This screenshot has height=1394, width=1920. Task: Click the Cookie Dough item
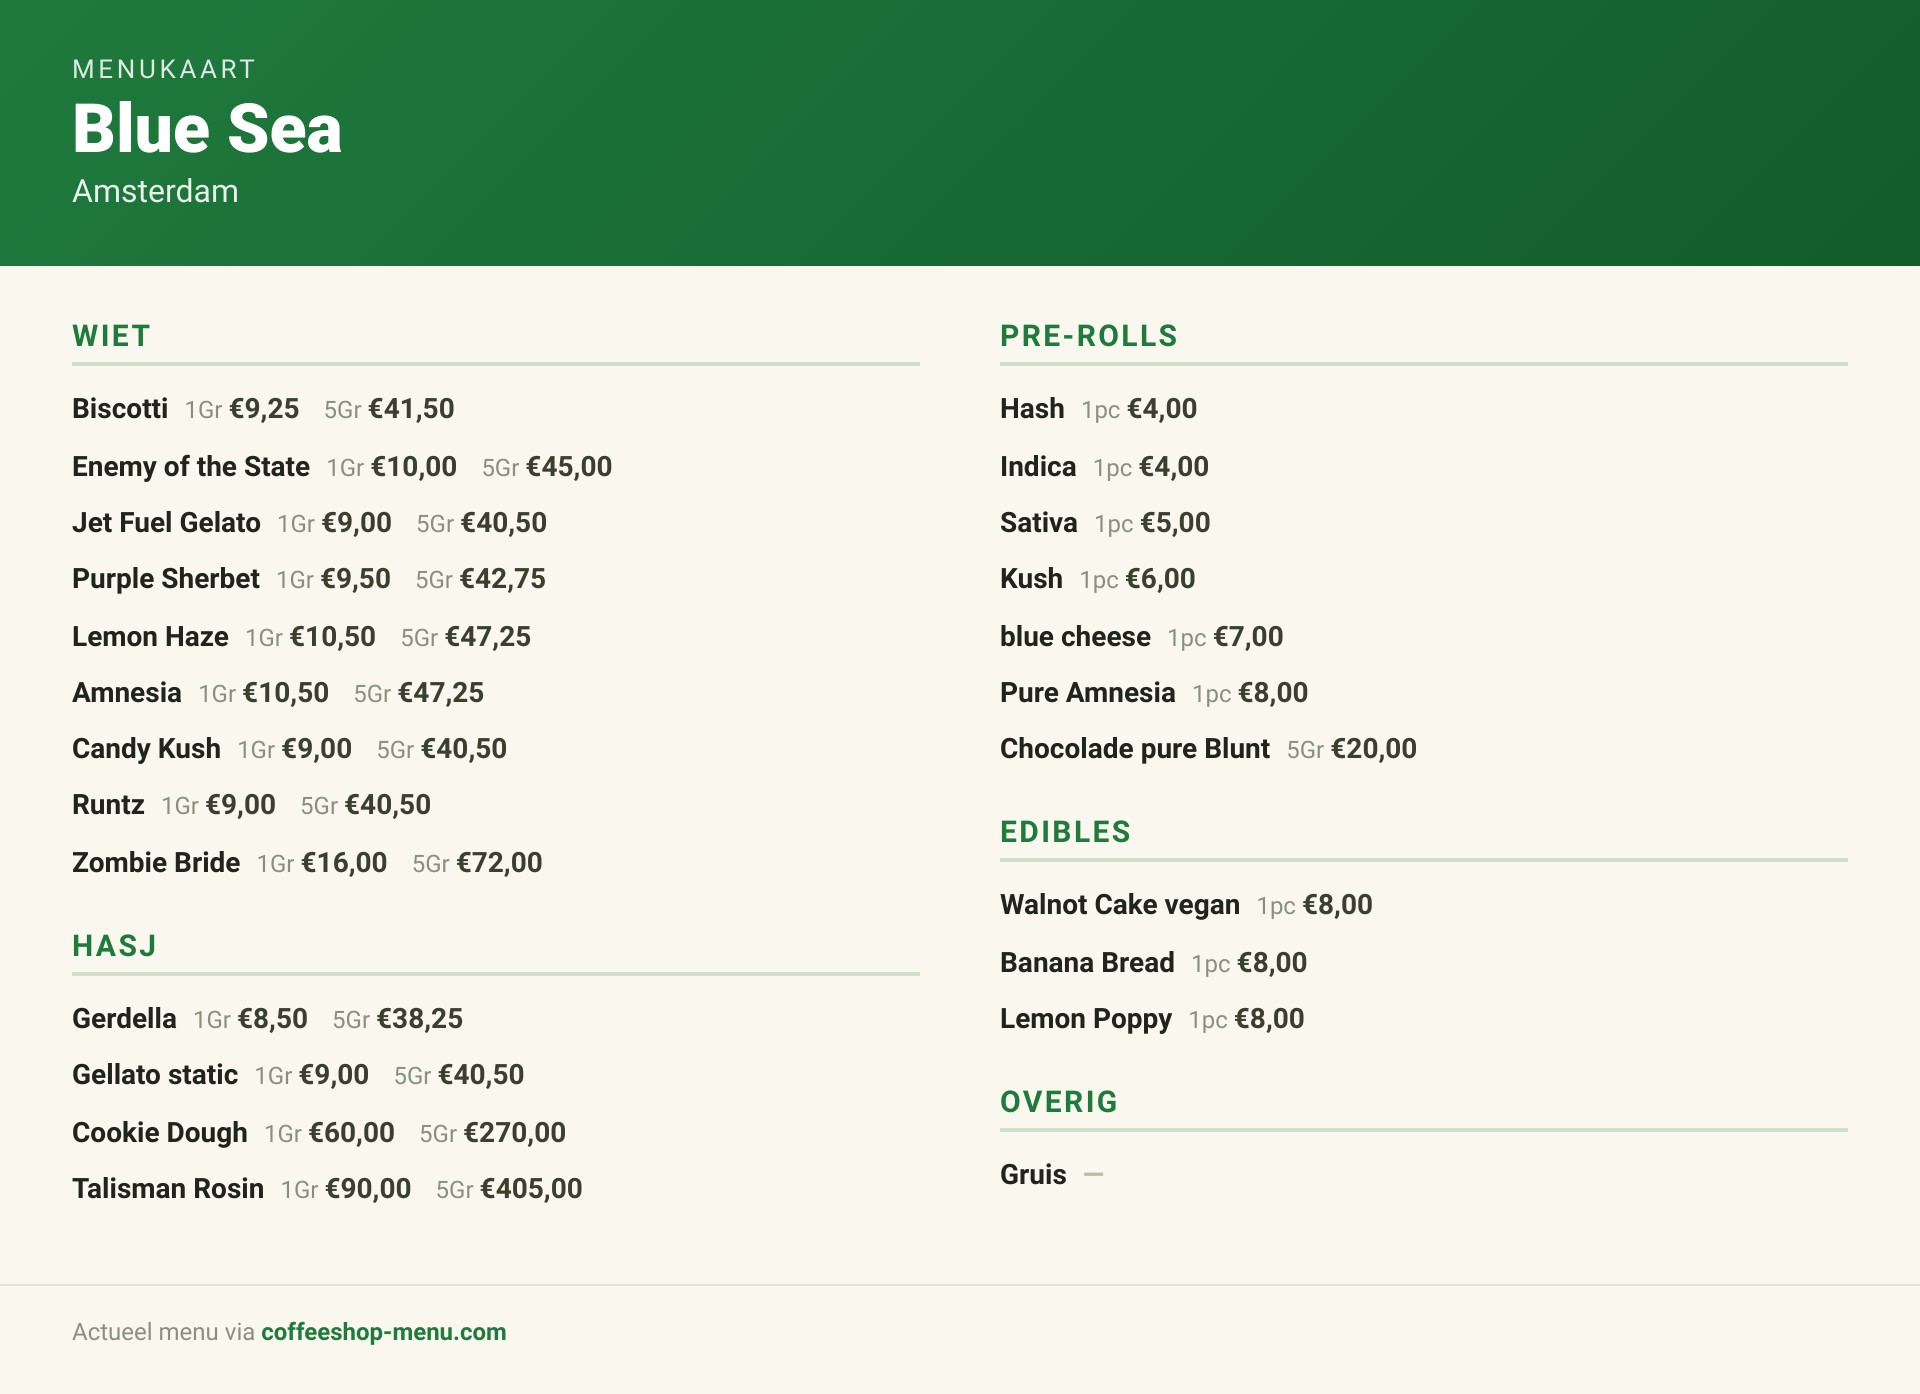[x=160, y=1133]
